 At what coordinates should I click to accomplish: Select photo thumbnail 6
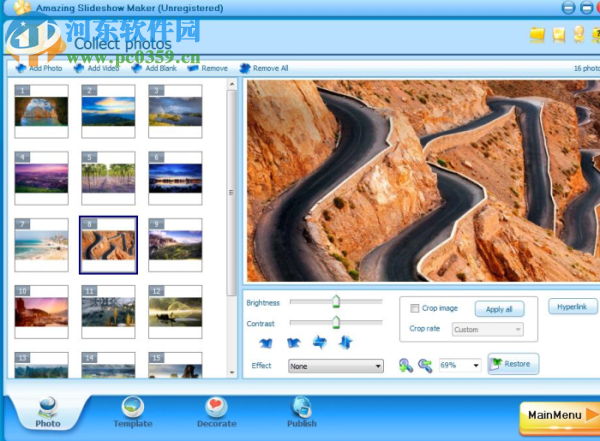pyautogui.click(x=175, y=178)
